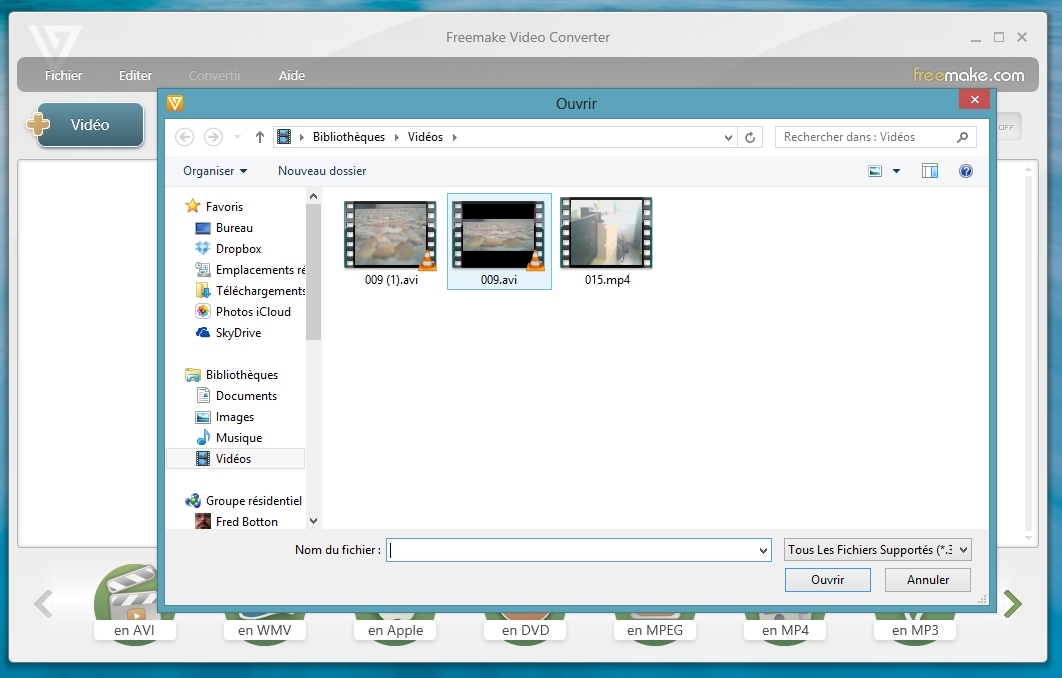
Task: Expand the Nom du fichier history dropdown
Action: click(763, 550)
